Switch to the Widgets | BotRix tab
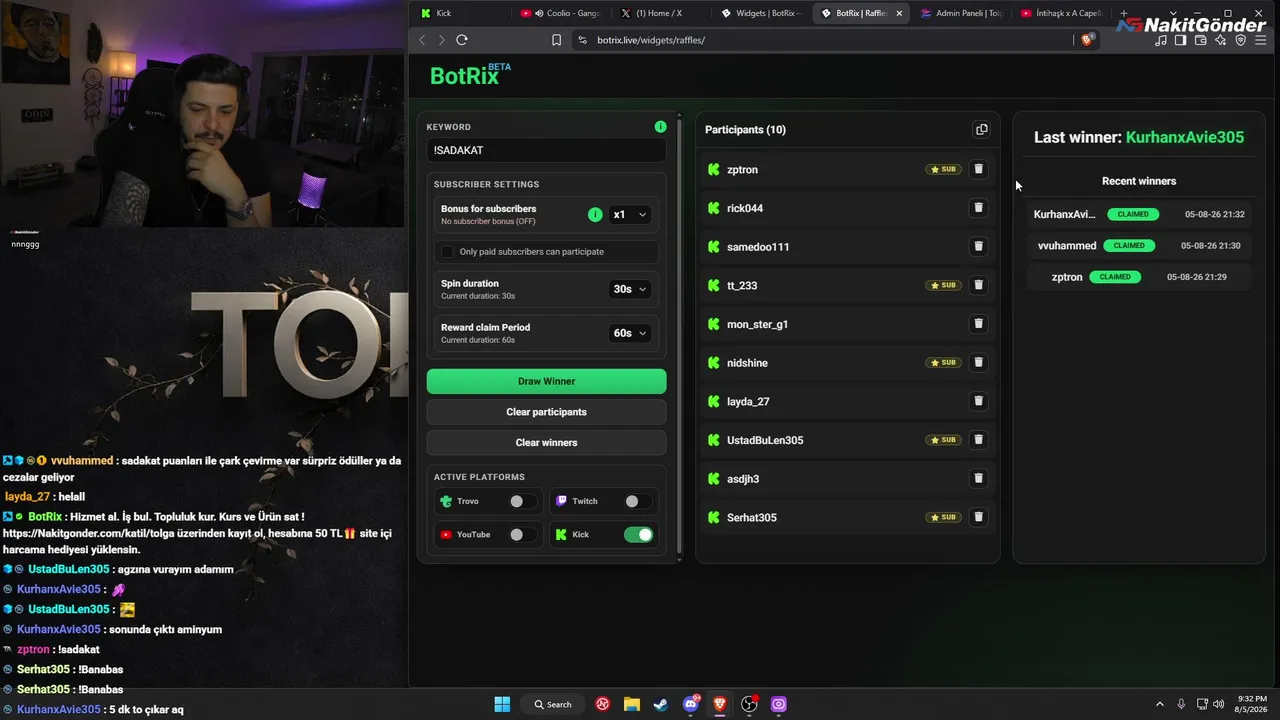This screenshot has width=1280, height=720. (x=760, y=13)
